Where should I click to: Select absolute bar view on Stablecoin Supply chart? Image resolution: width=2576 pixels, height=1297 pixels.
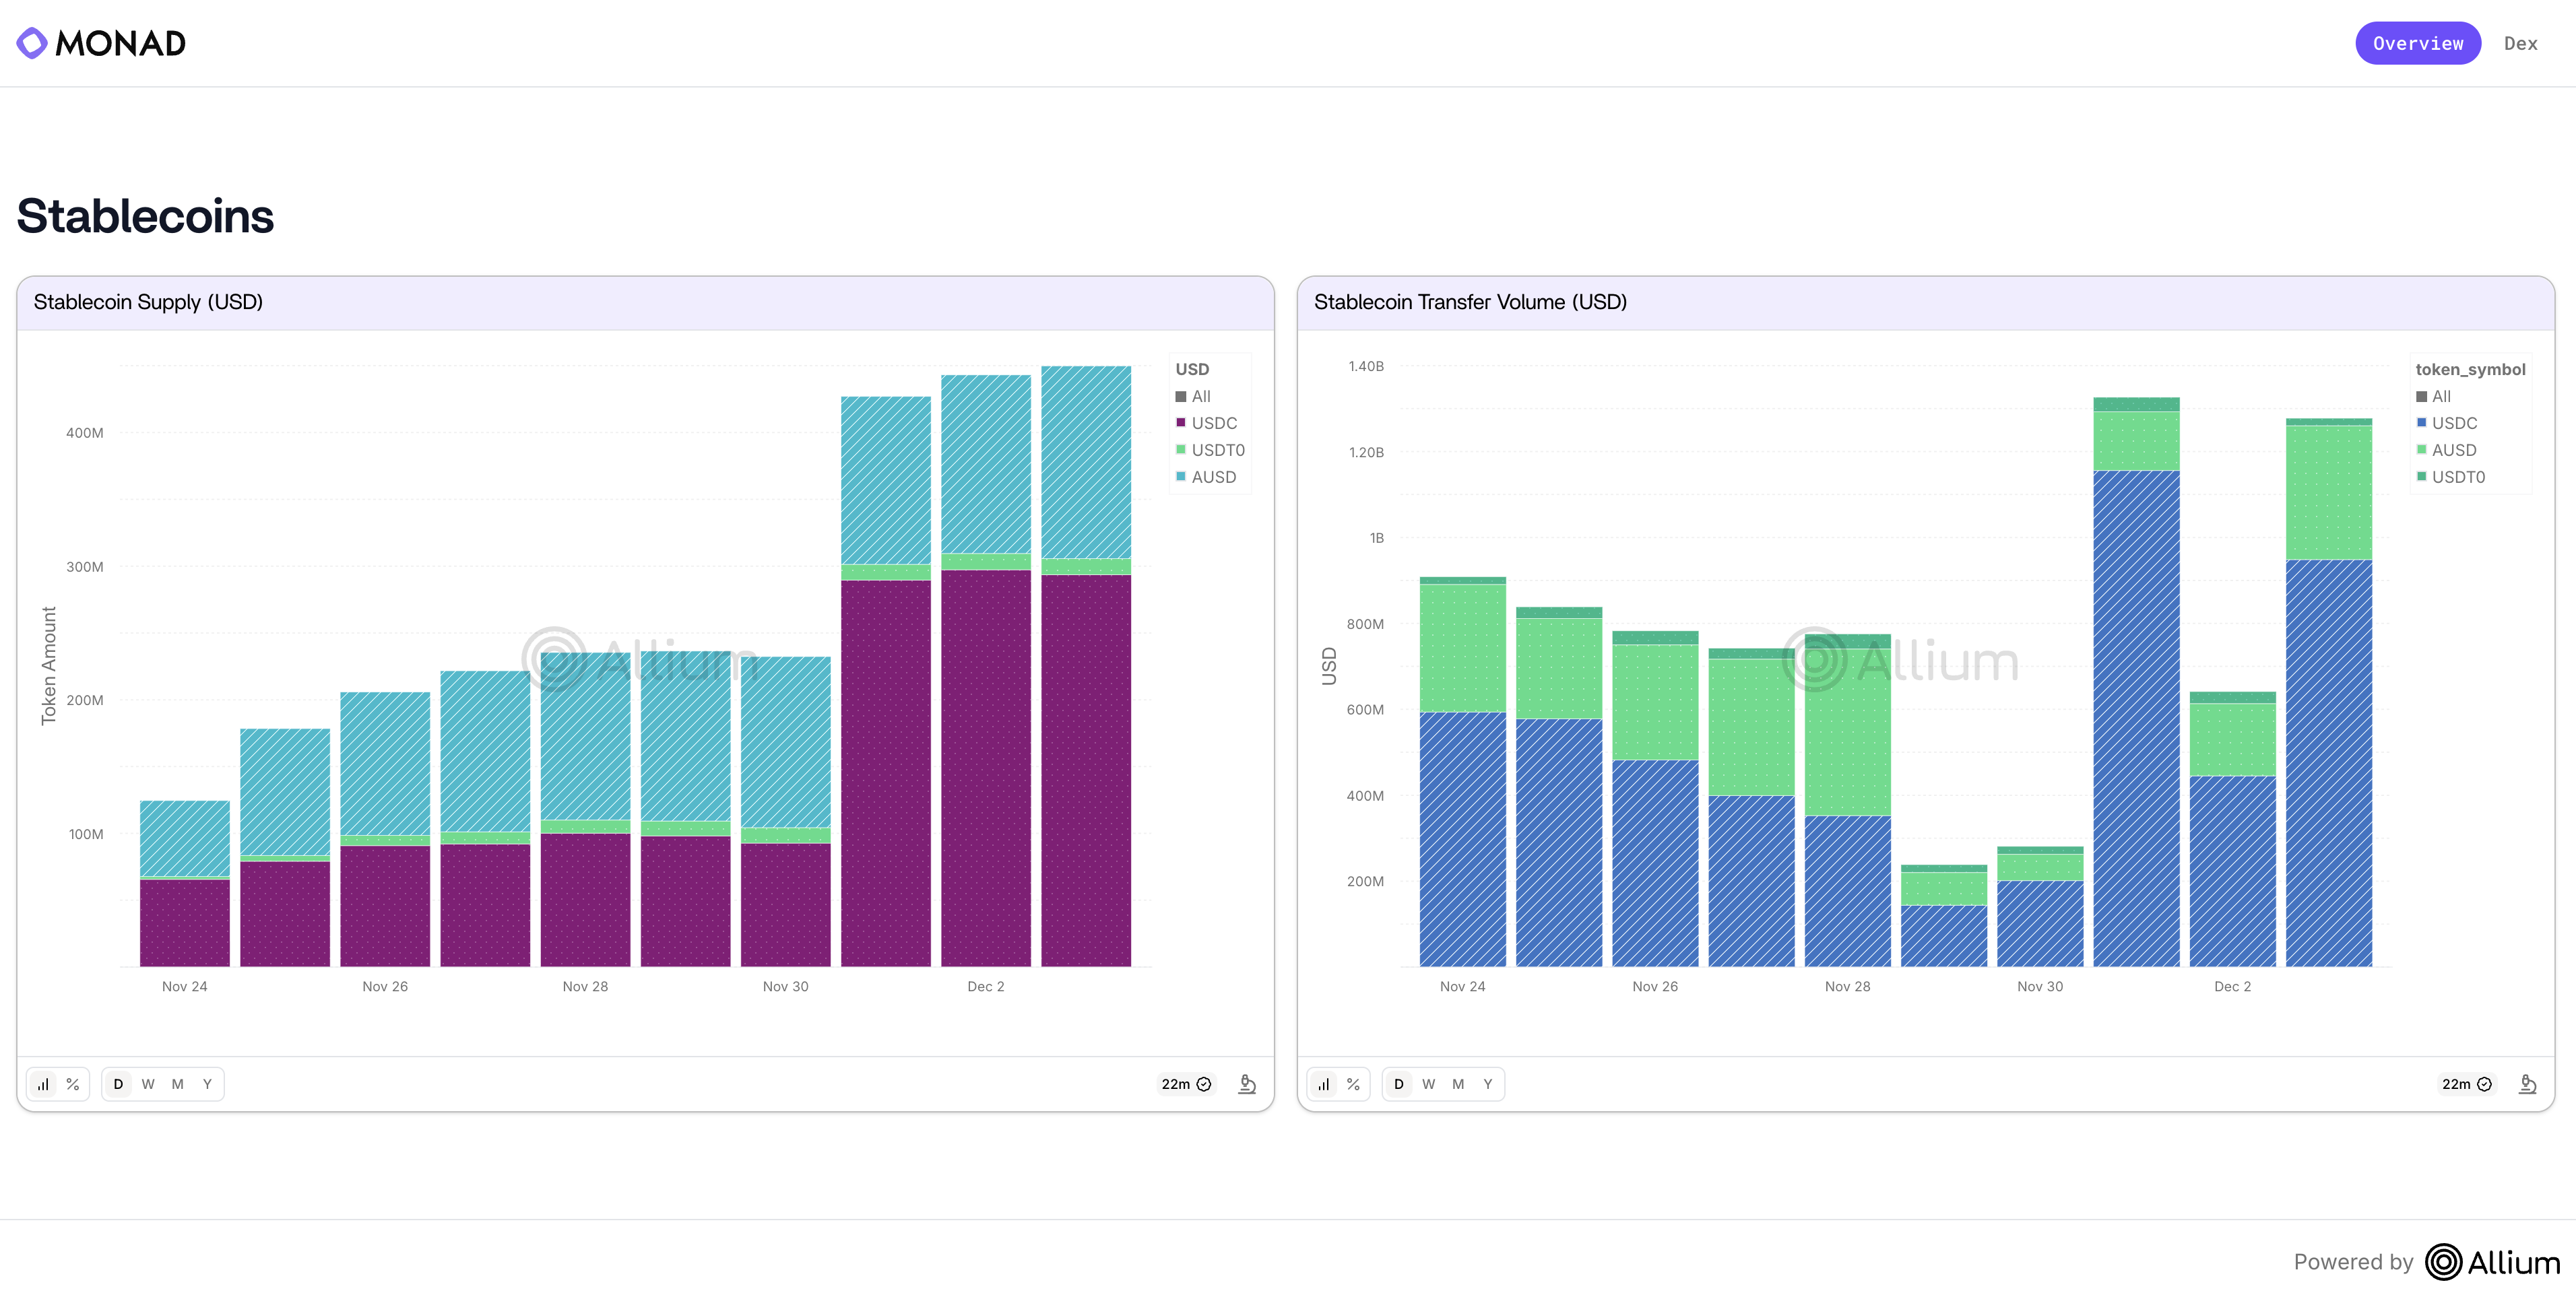43,1084
